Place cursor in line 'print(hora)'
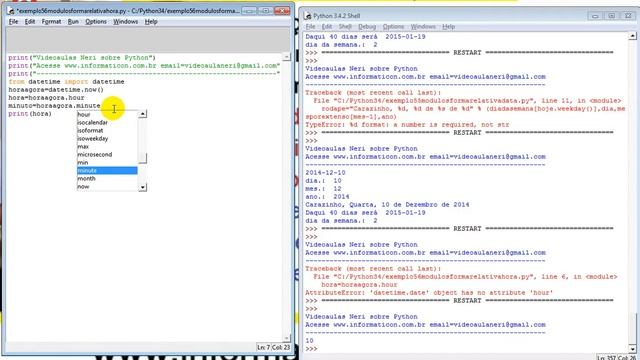Image resolution: width=640 pixels, height=360 pixels. pyautogui.click(x=30, y=114)
